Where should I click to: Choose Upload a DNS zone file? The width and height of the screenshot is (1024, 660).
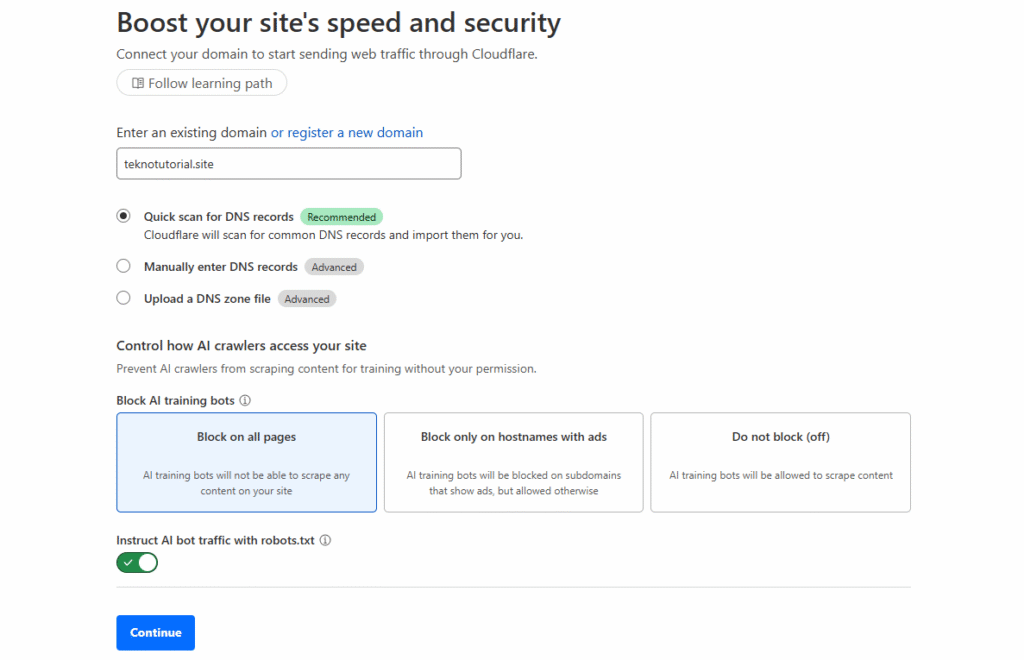(123, 298)
